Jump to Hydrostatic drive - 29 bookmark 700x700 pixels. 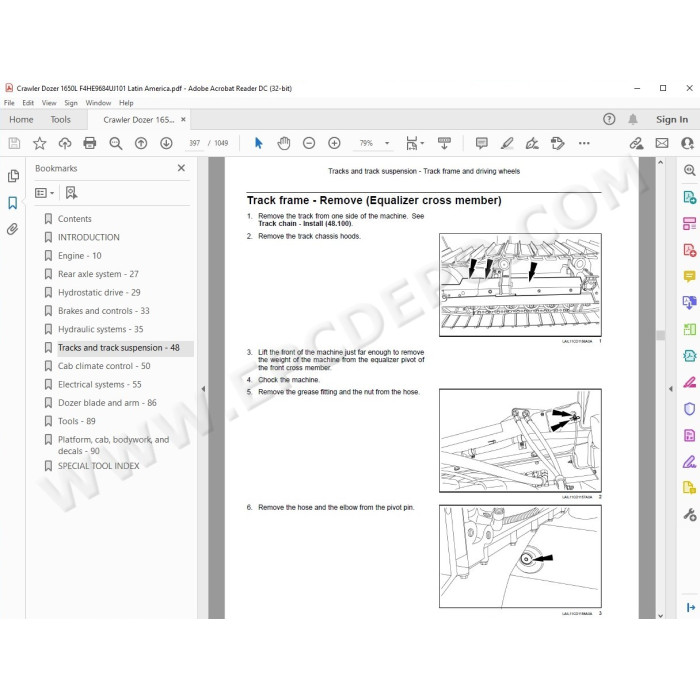click(99, 292)
